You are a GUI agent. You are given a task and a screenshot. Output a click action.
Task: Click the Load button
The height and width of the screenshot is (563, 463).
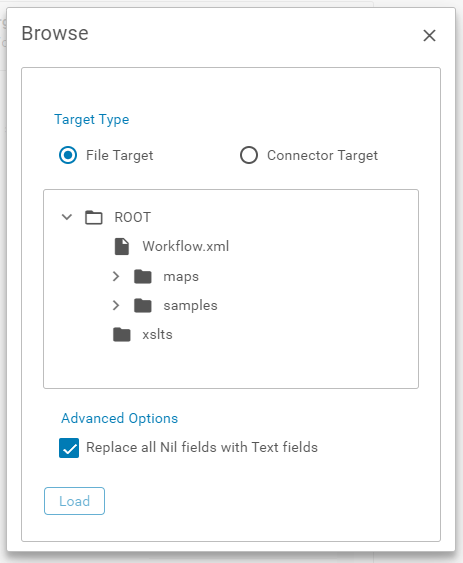[x=74, y=501]
